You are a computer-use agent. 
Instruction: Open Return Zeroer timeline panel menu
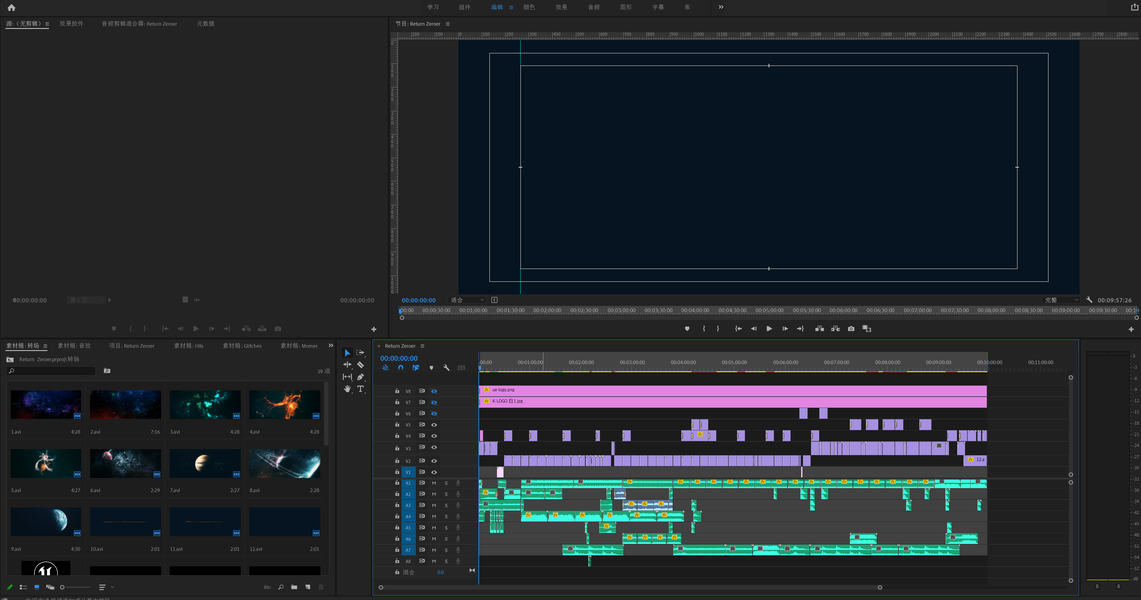pos(422,346)
